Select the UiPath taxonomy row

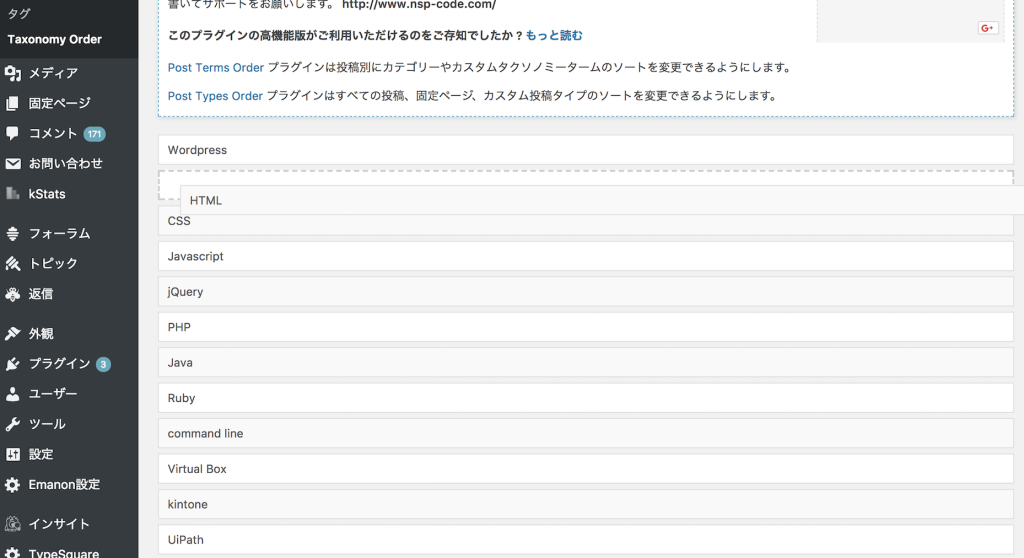click(586, 540)
